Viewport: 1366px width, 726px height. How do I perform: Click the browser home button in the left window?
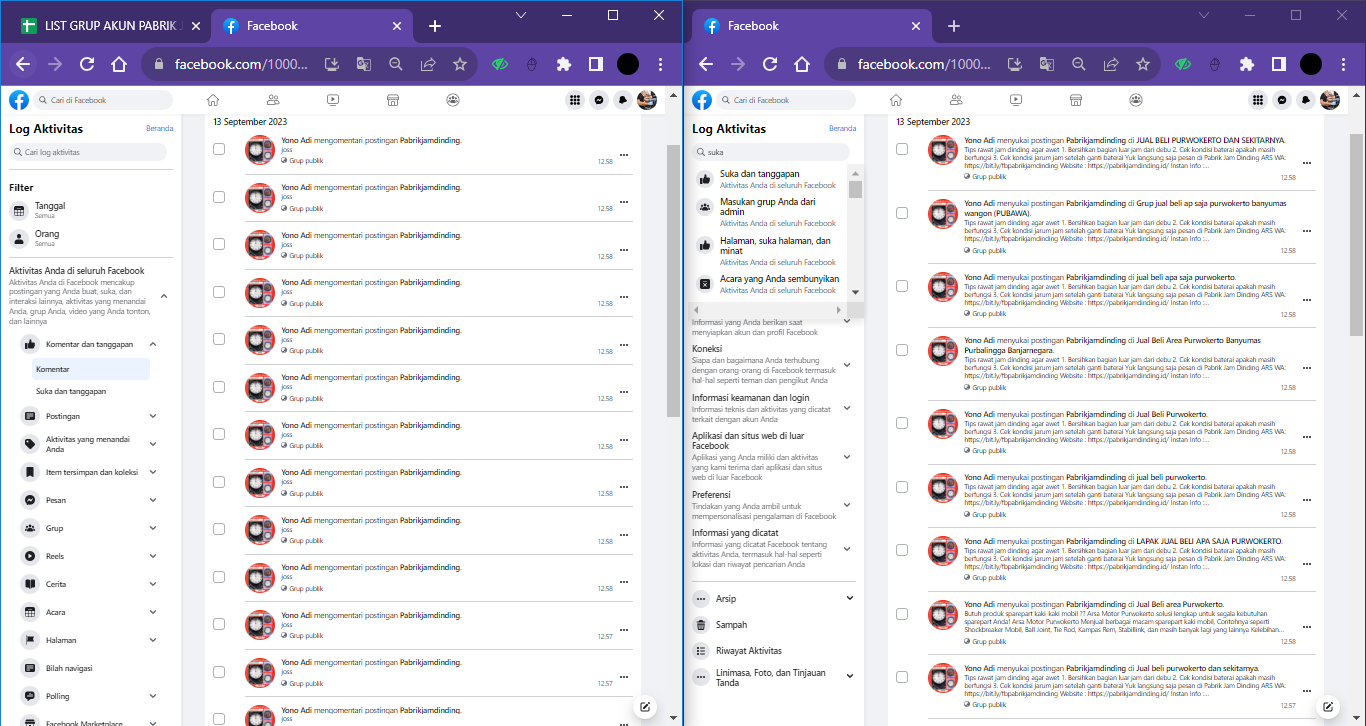pos(119,64)
